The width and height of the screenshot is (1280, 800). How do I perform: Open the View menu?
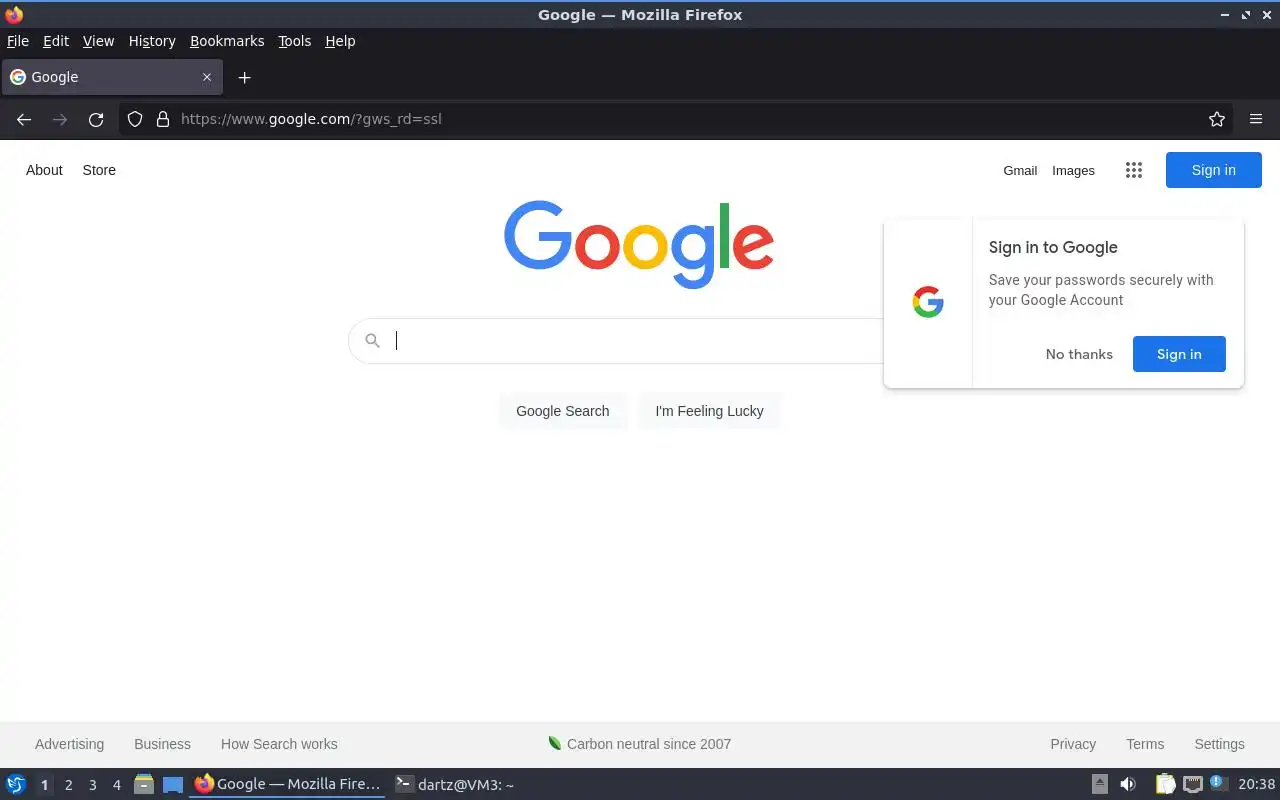[98, 41]
